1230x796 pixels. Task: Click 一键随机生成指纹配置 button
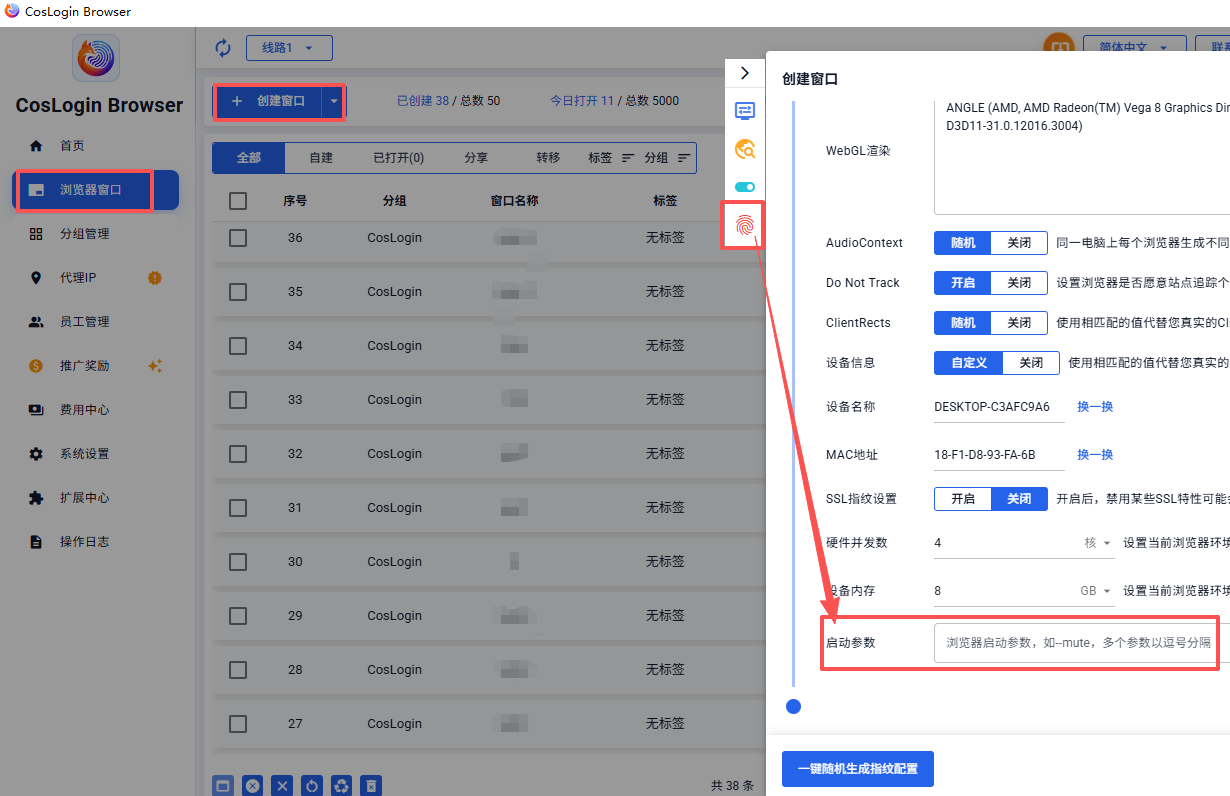click(x=858, y=769)
